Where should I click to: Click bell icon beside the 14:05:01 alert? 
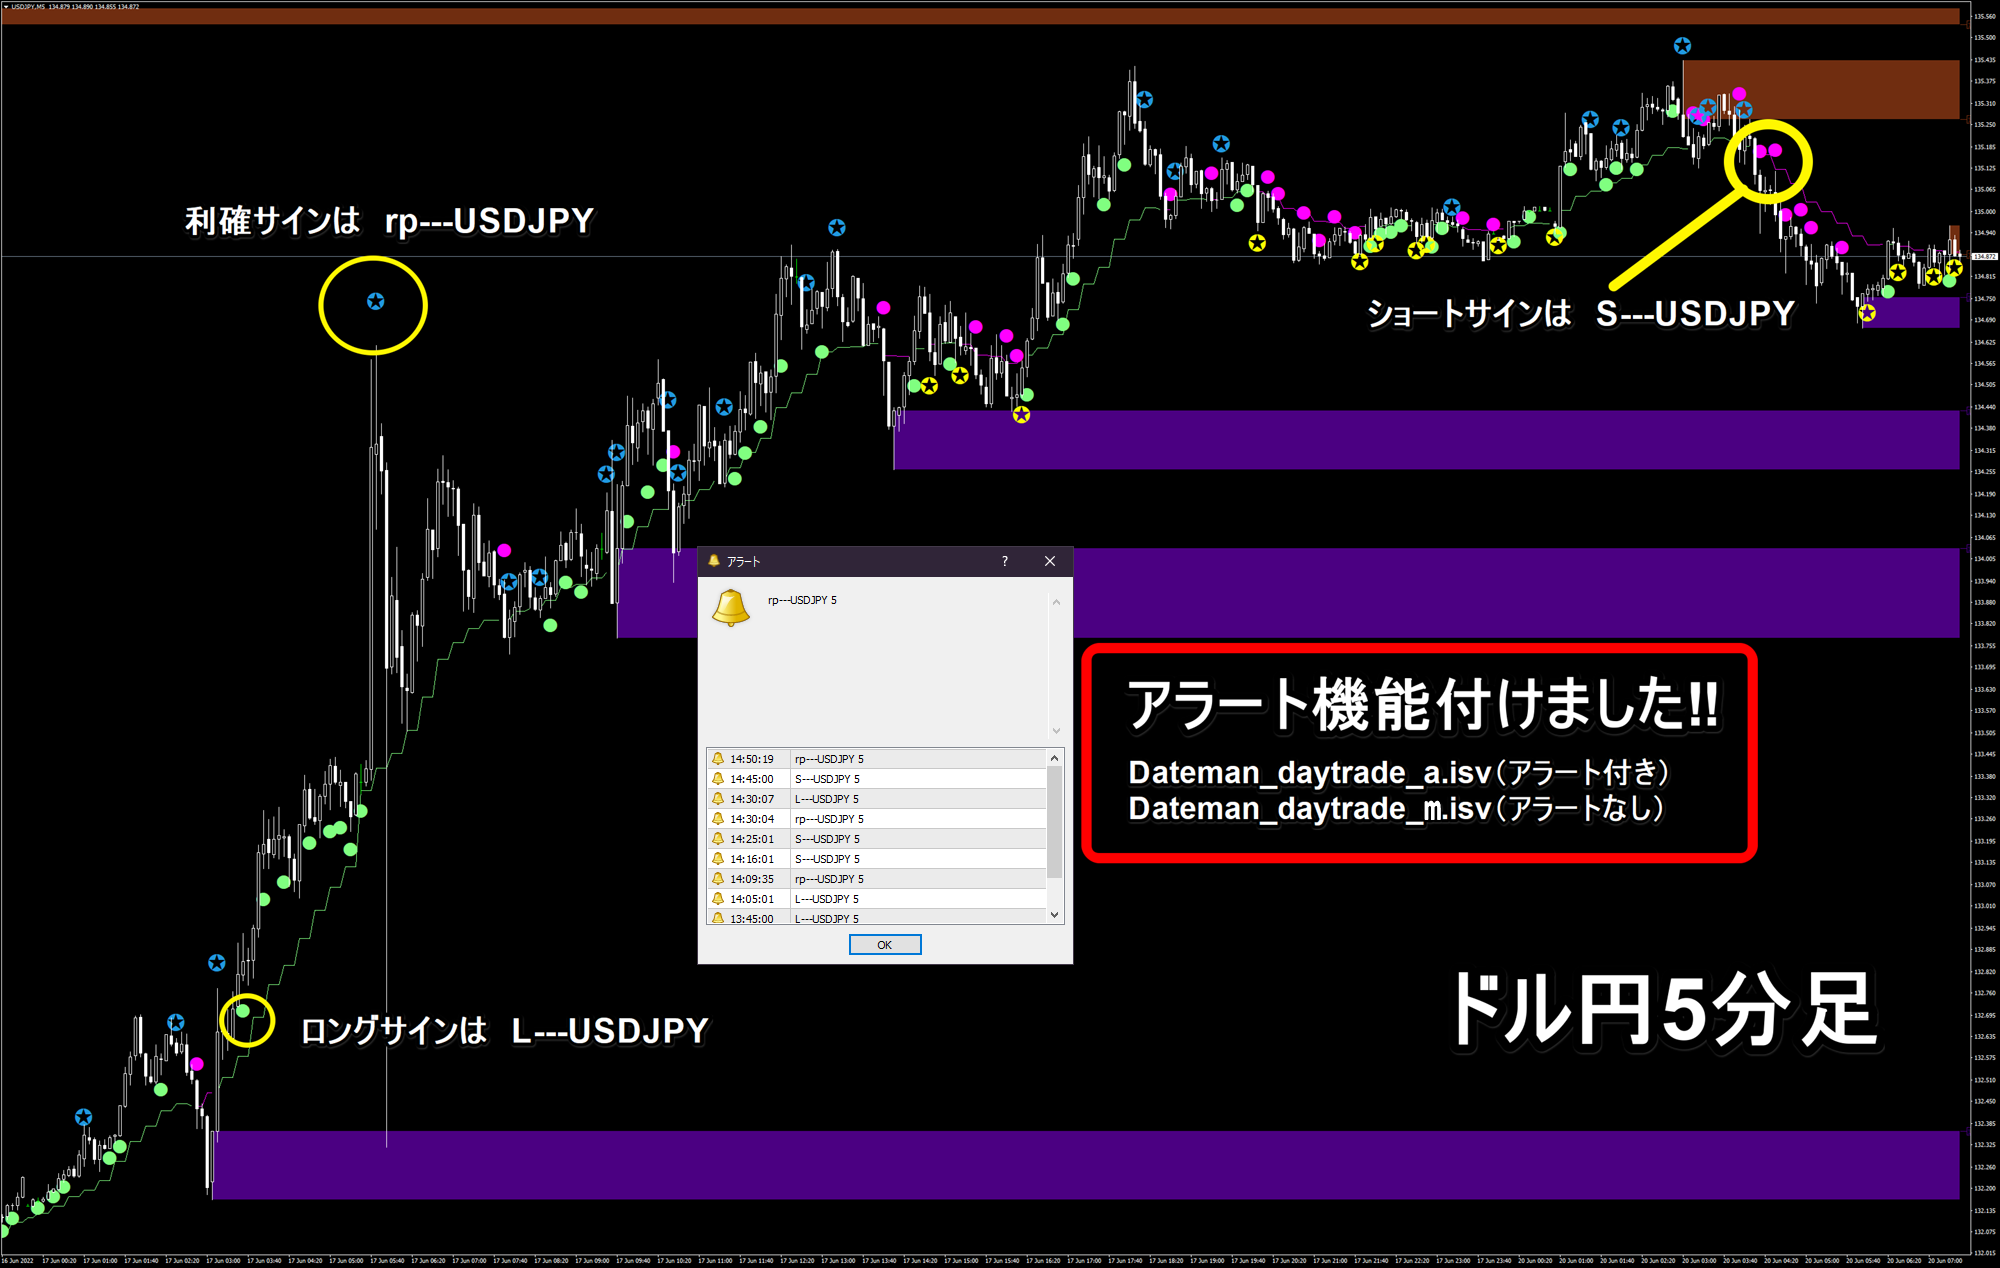pyautogui.click(x=718, y=899)
